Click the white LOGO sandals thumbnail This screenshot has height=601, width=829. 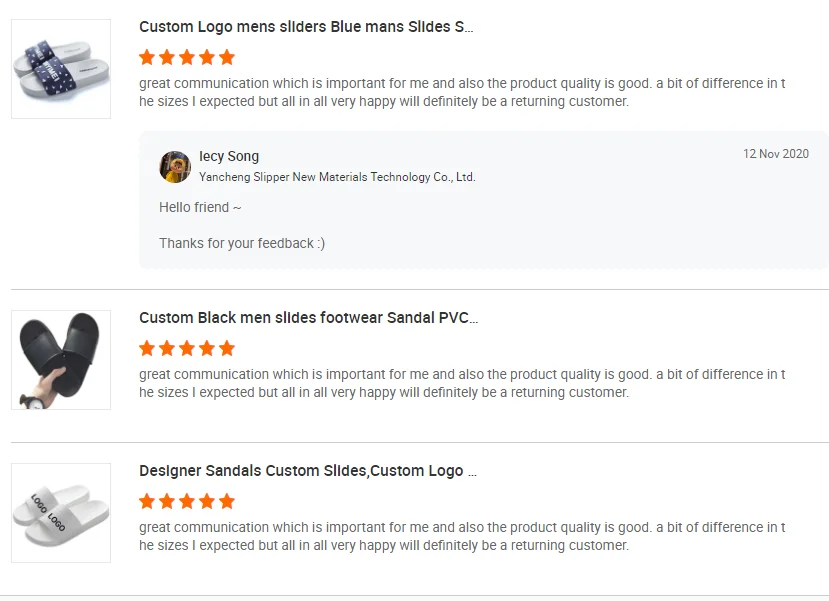click(x=61, y=513)
